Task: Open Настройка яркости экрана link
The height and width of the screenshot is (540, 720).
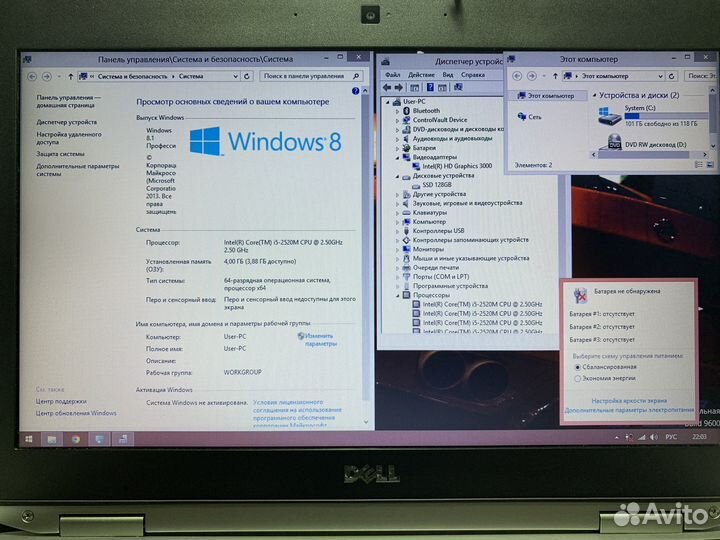Action: pos(627,400)
